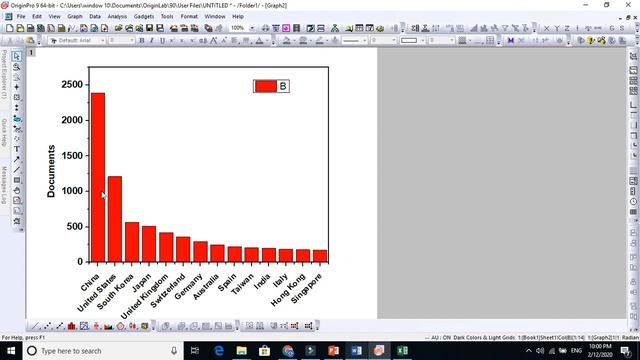The height and width of the screenshot is (360, 640).
Task: Open the Edit menu
Action: [37, 17]
